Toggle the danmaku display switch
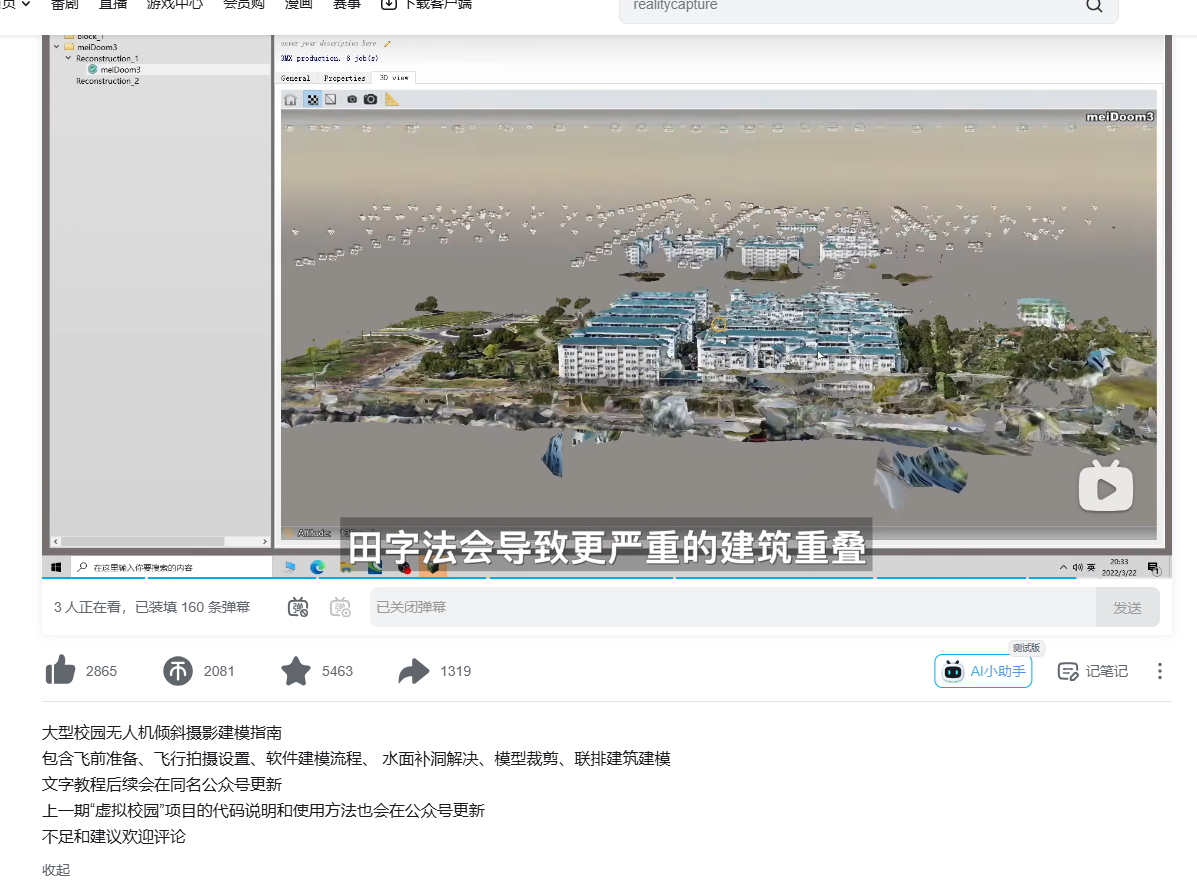 298,607
